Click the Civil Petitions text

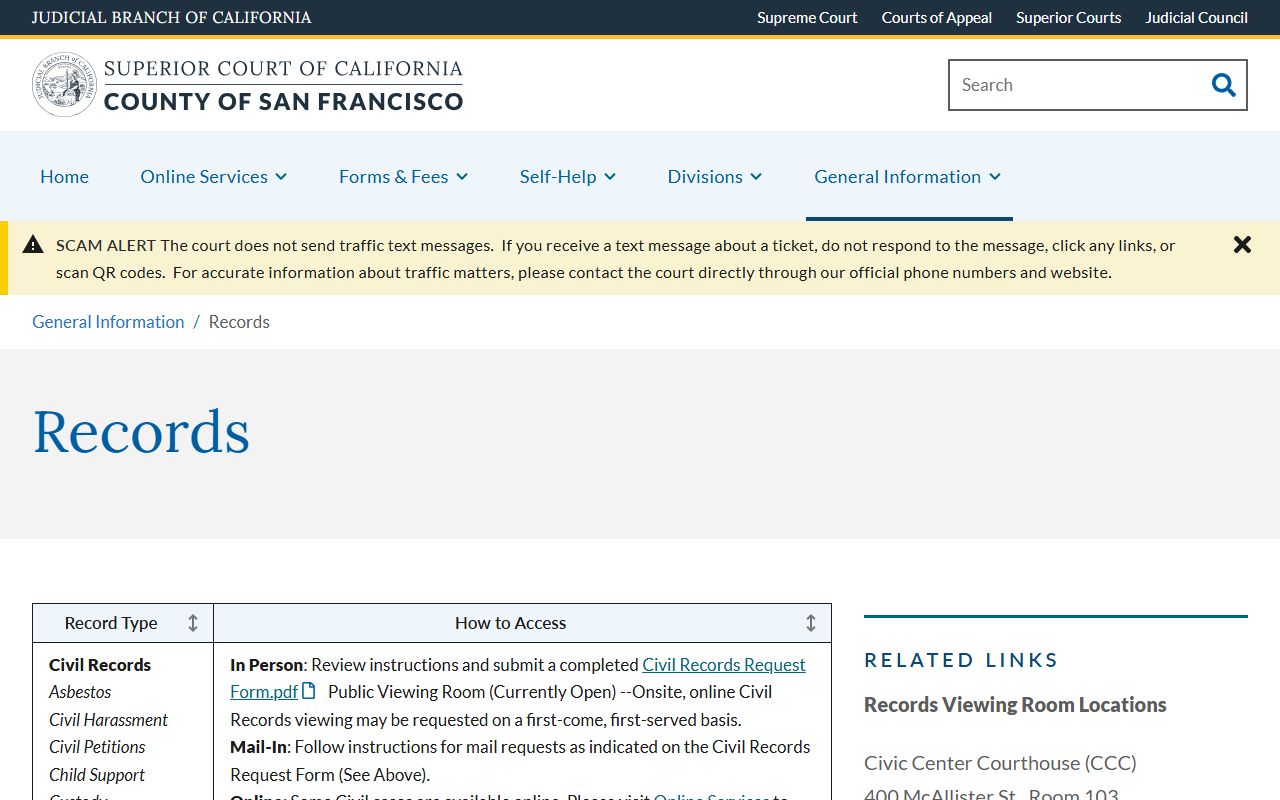click(x=97, y=747)
